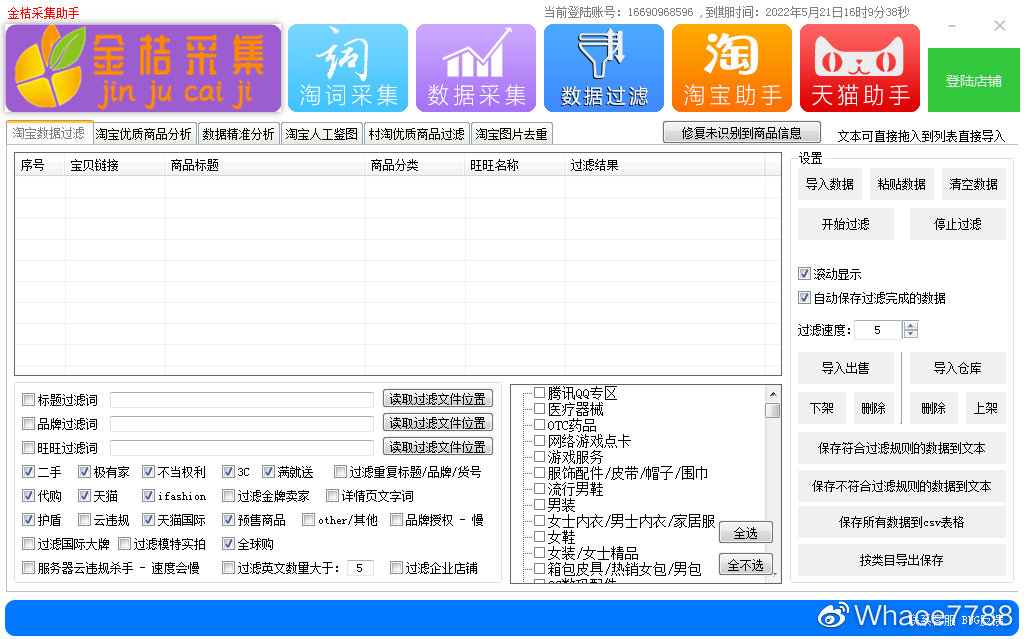The image size is (1024, 639).
Task: Toggle 自动保存过滤完成的数据 option
Action: tap(804, 296)
